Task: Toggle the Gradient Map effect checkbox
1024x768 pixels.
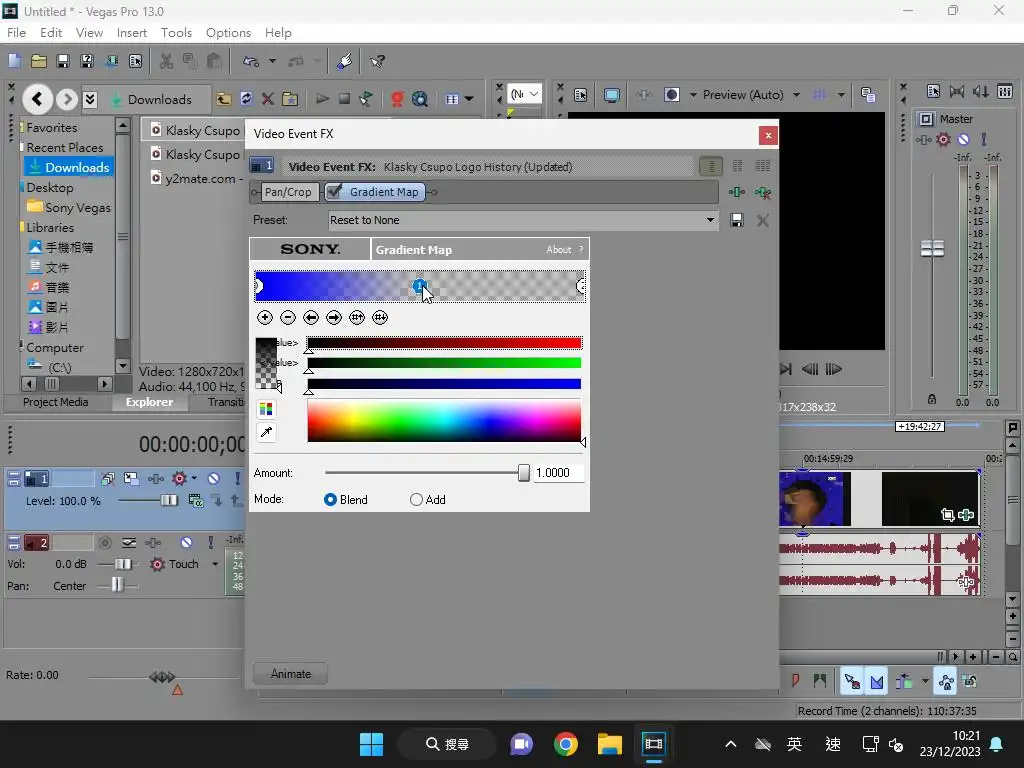Action: coord(334,191)
